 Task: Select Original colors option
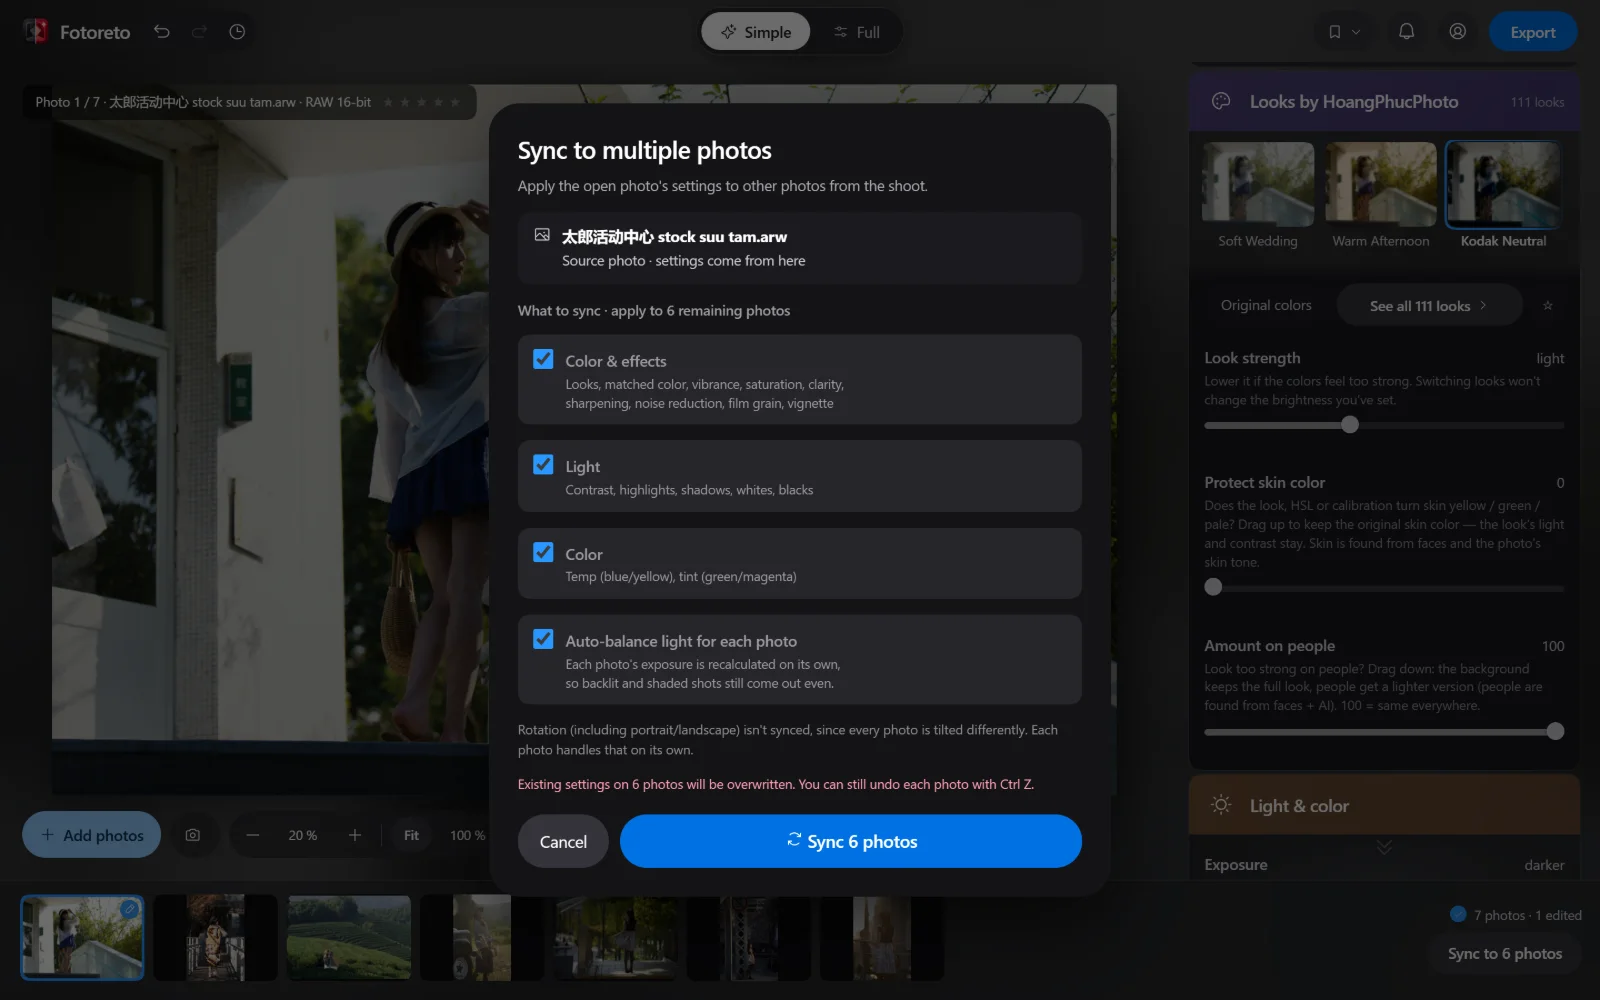pos(1266,305)
